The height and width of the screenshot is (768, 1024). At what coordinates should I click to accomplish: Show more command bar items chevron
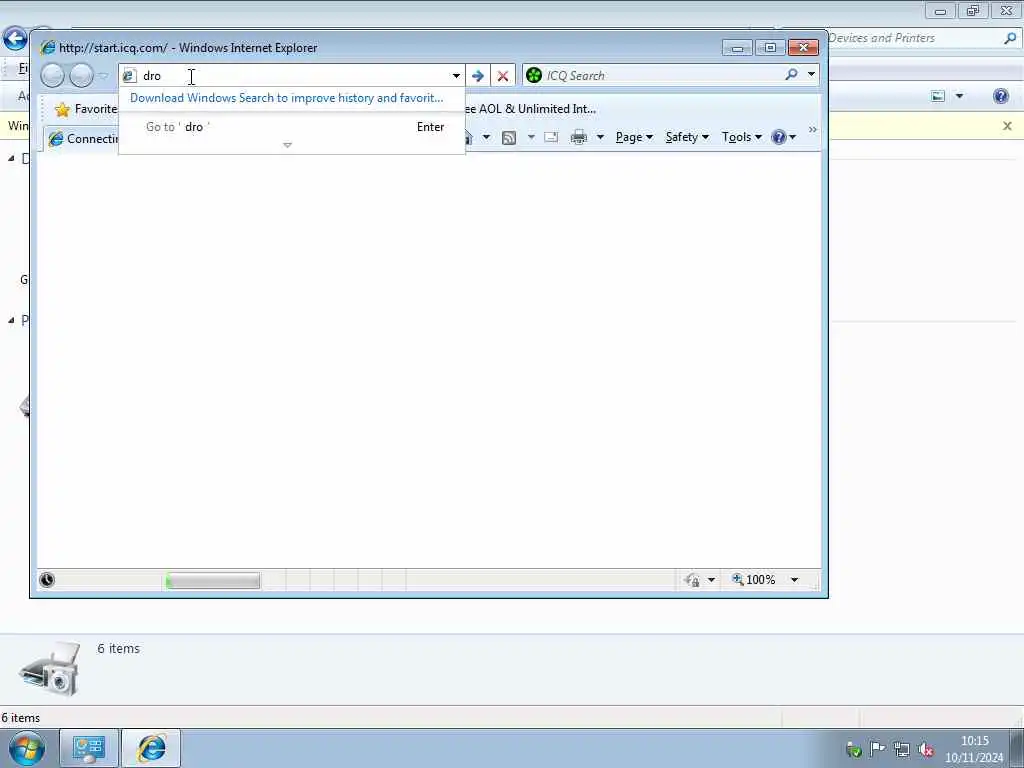coord(812,129)
